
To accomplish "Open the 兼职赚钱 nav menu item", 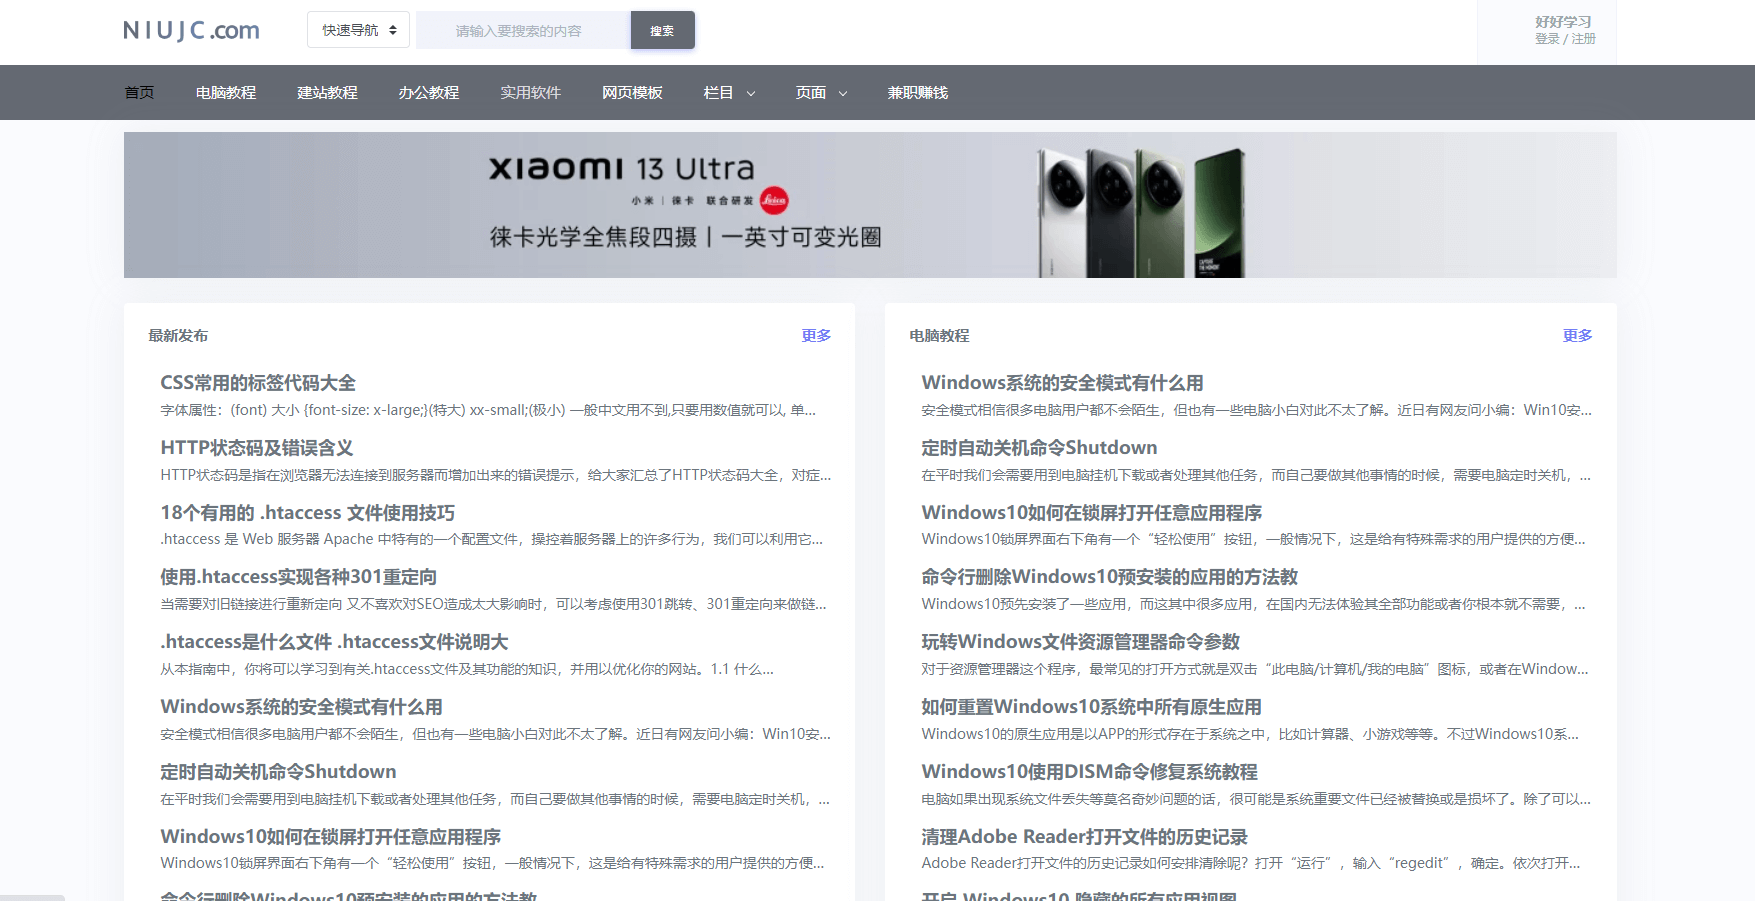I will click(x=918, y=92).
